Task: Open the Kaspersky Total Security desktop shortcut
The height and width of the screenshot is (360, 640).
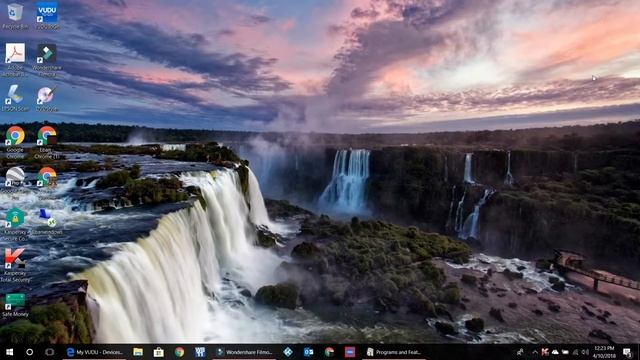Action: (15, 265)
